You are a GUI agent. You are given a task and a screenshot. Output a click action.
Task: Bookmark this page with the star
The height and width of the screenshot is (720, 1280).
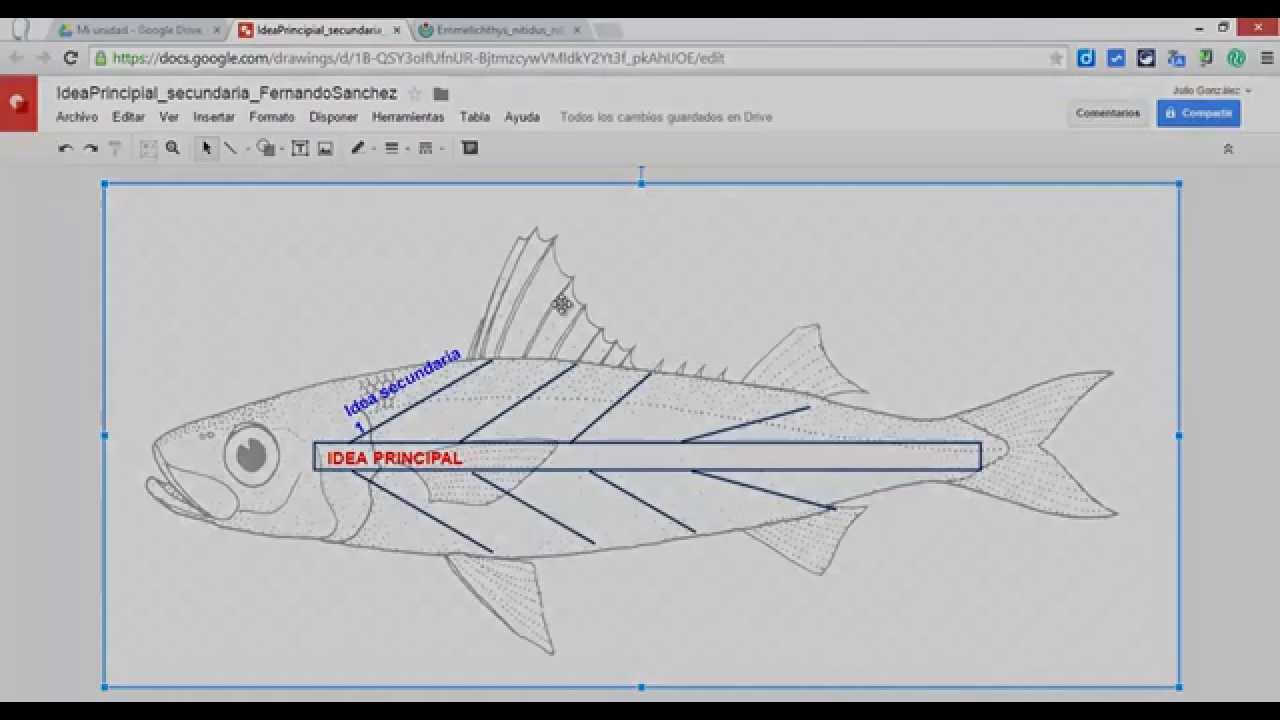point(1056,58)
